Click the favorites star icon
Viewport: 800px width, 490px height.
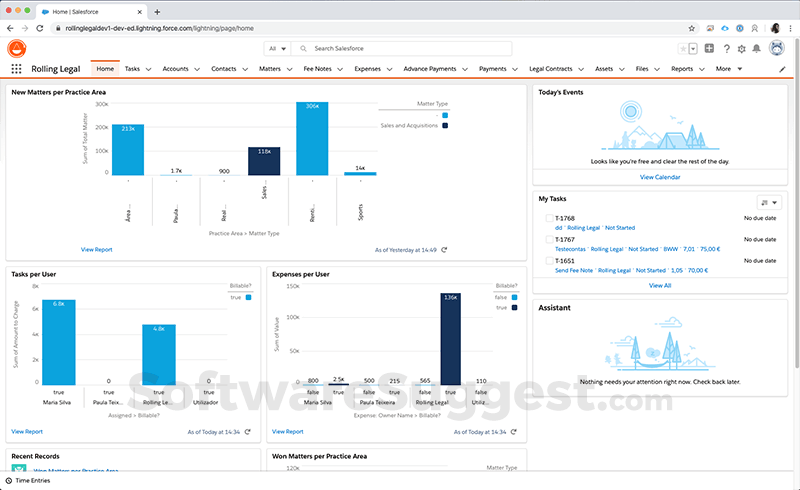[683, 49]
